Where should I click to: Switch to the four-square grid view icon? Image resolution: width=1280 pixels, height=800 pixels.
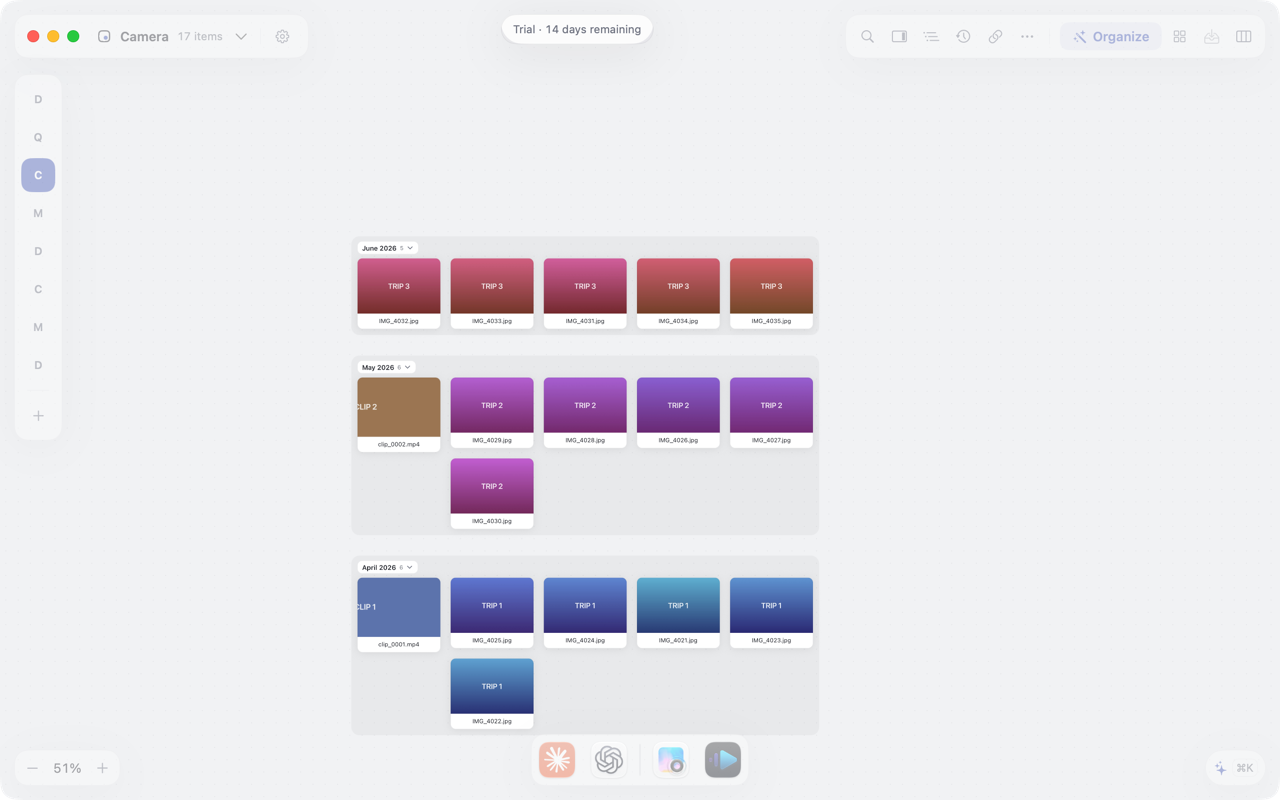coord(1180,37)
